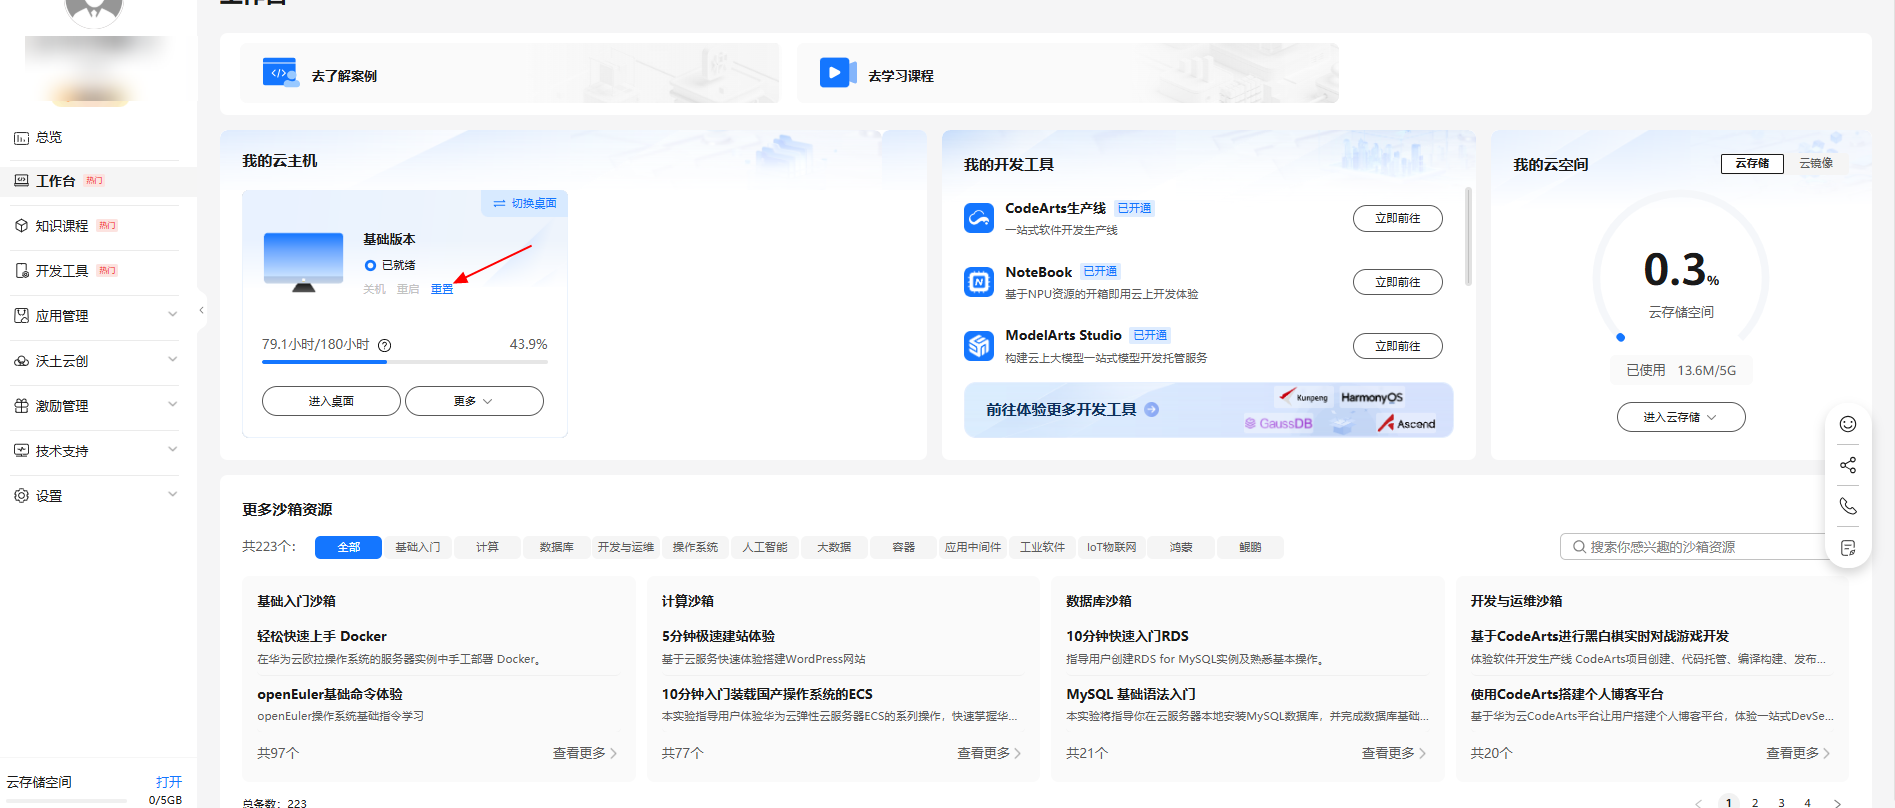Open MySQL 基础语法入门 sandbox

click(x=1131, y=694)
